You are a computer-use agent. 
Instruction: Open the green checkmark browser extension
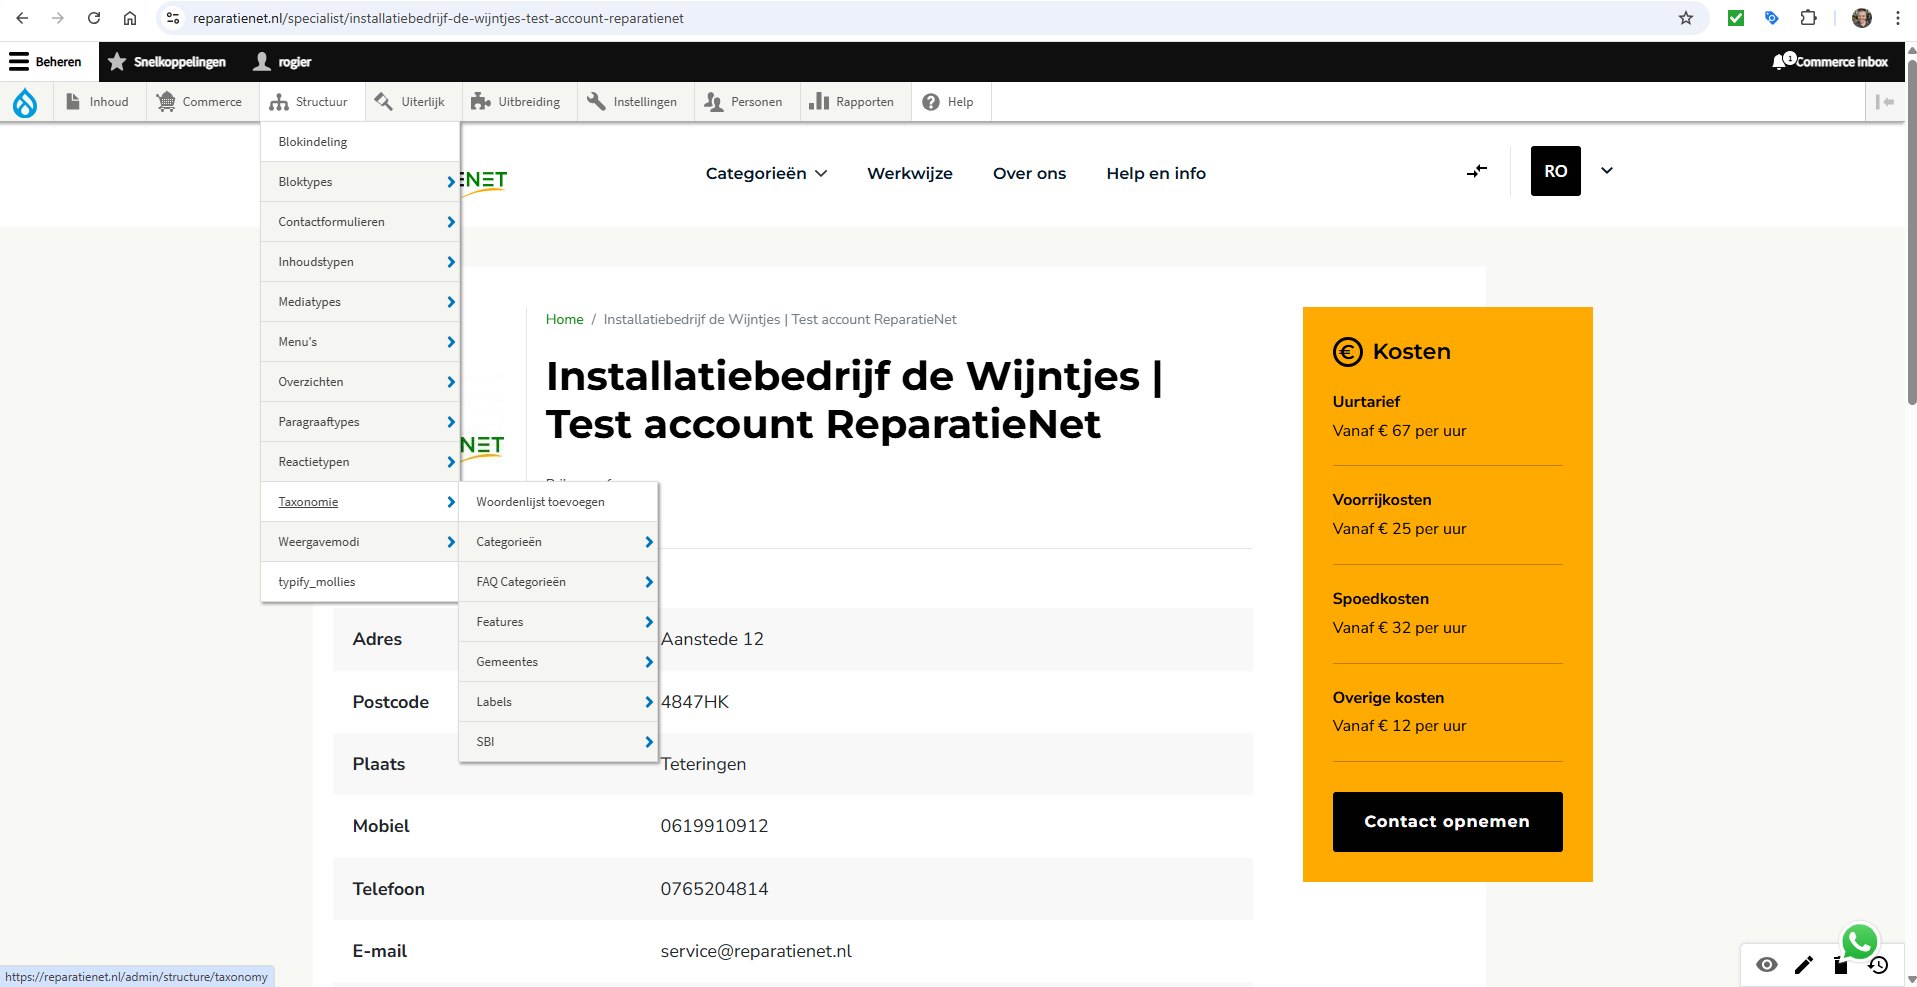point(1736,18)
